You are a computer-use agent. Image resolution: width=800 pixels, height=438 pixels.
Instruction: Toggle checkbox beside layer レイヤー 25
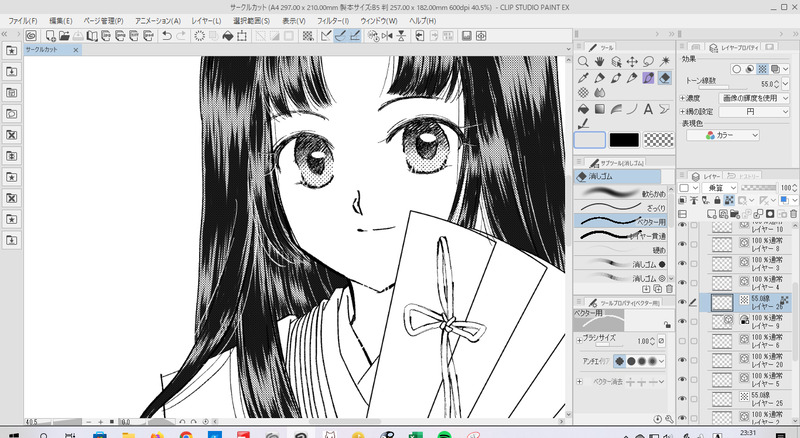tap(693, 399)
